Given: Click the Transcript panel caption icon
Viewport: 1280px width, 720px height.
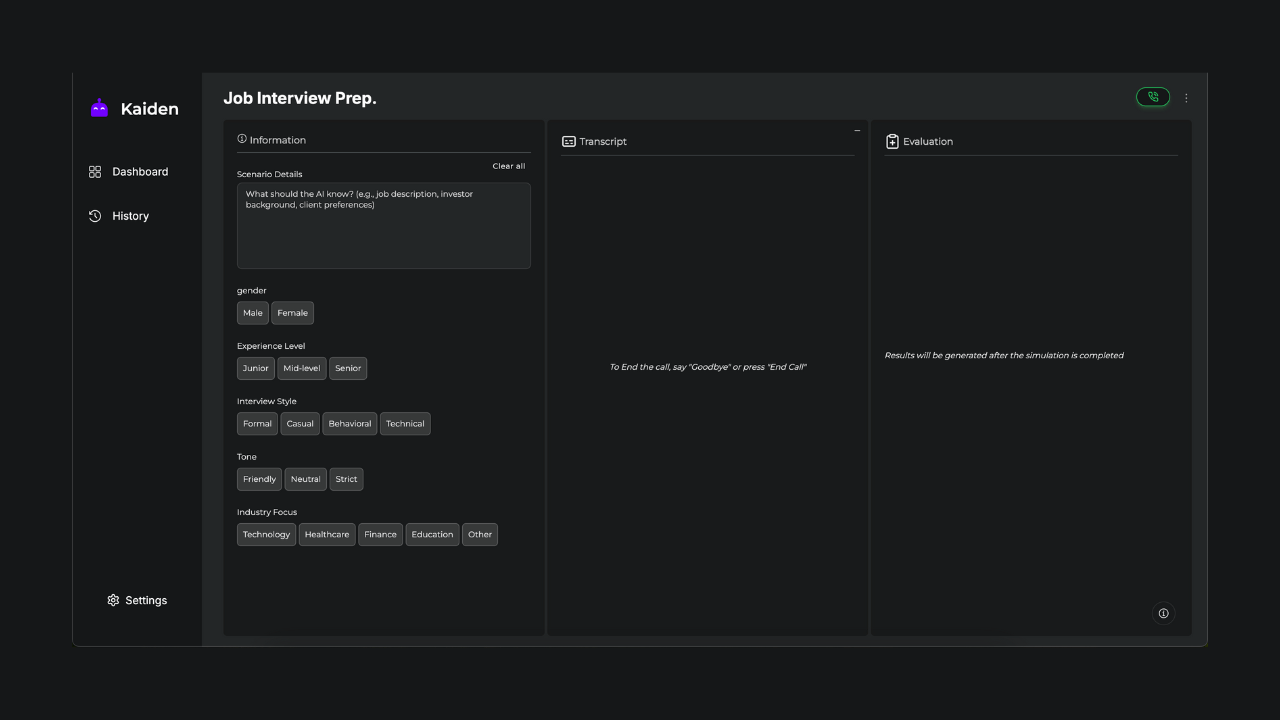Looking at the screenshot, I should click(569, 142).
